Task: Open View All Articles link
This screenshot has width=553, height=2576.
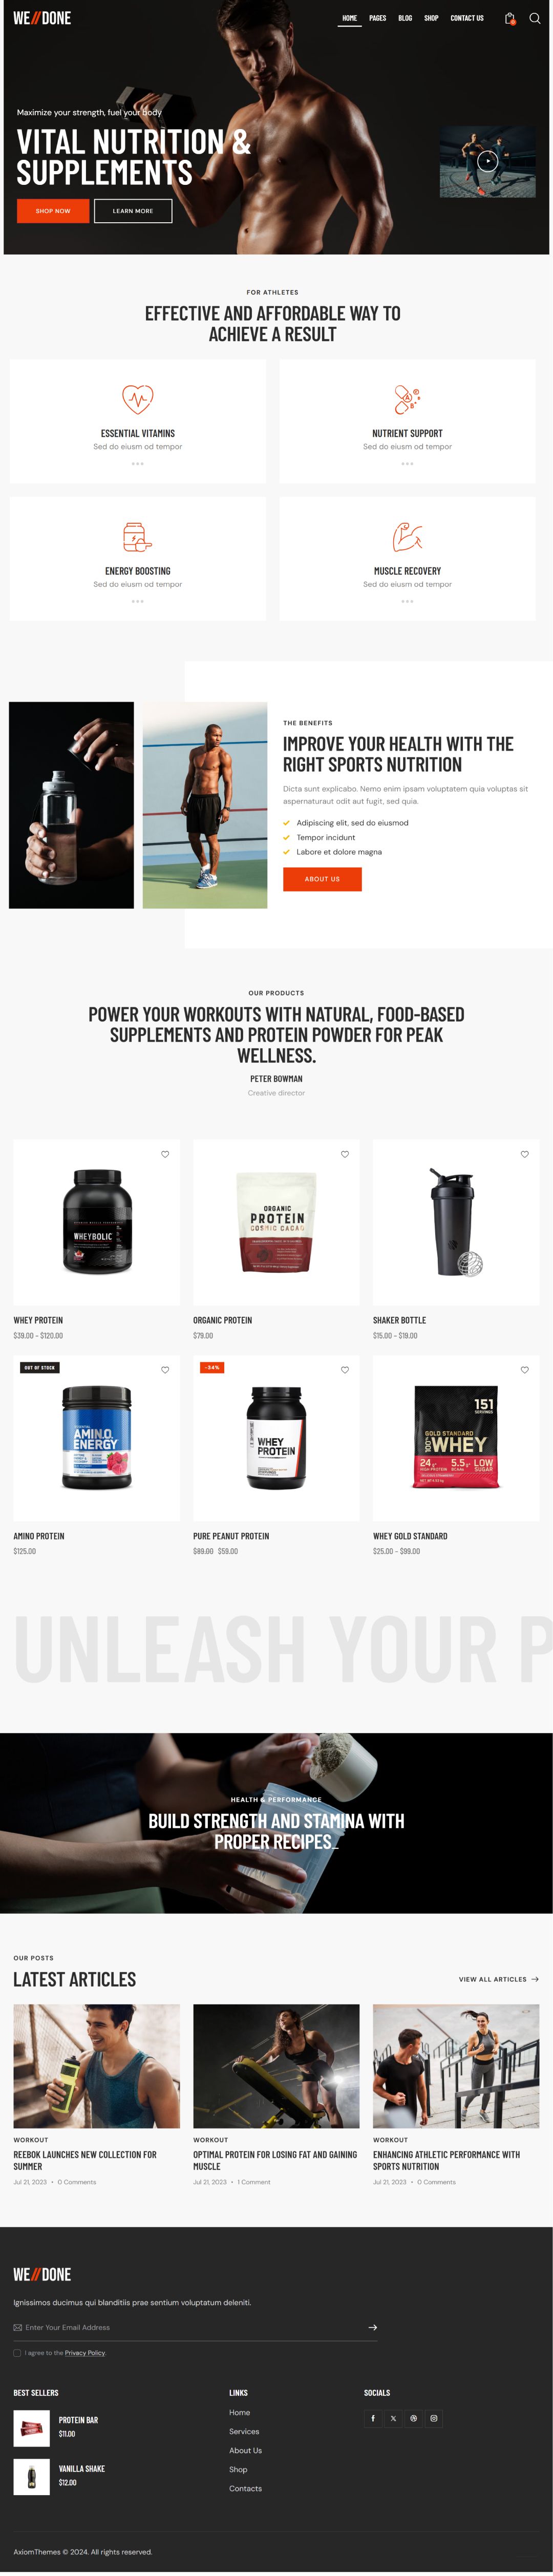Action: pyautogui.click(x=499, y=1979)
